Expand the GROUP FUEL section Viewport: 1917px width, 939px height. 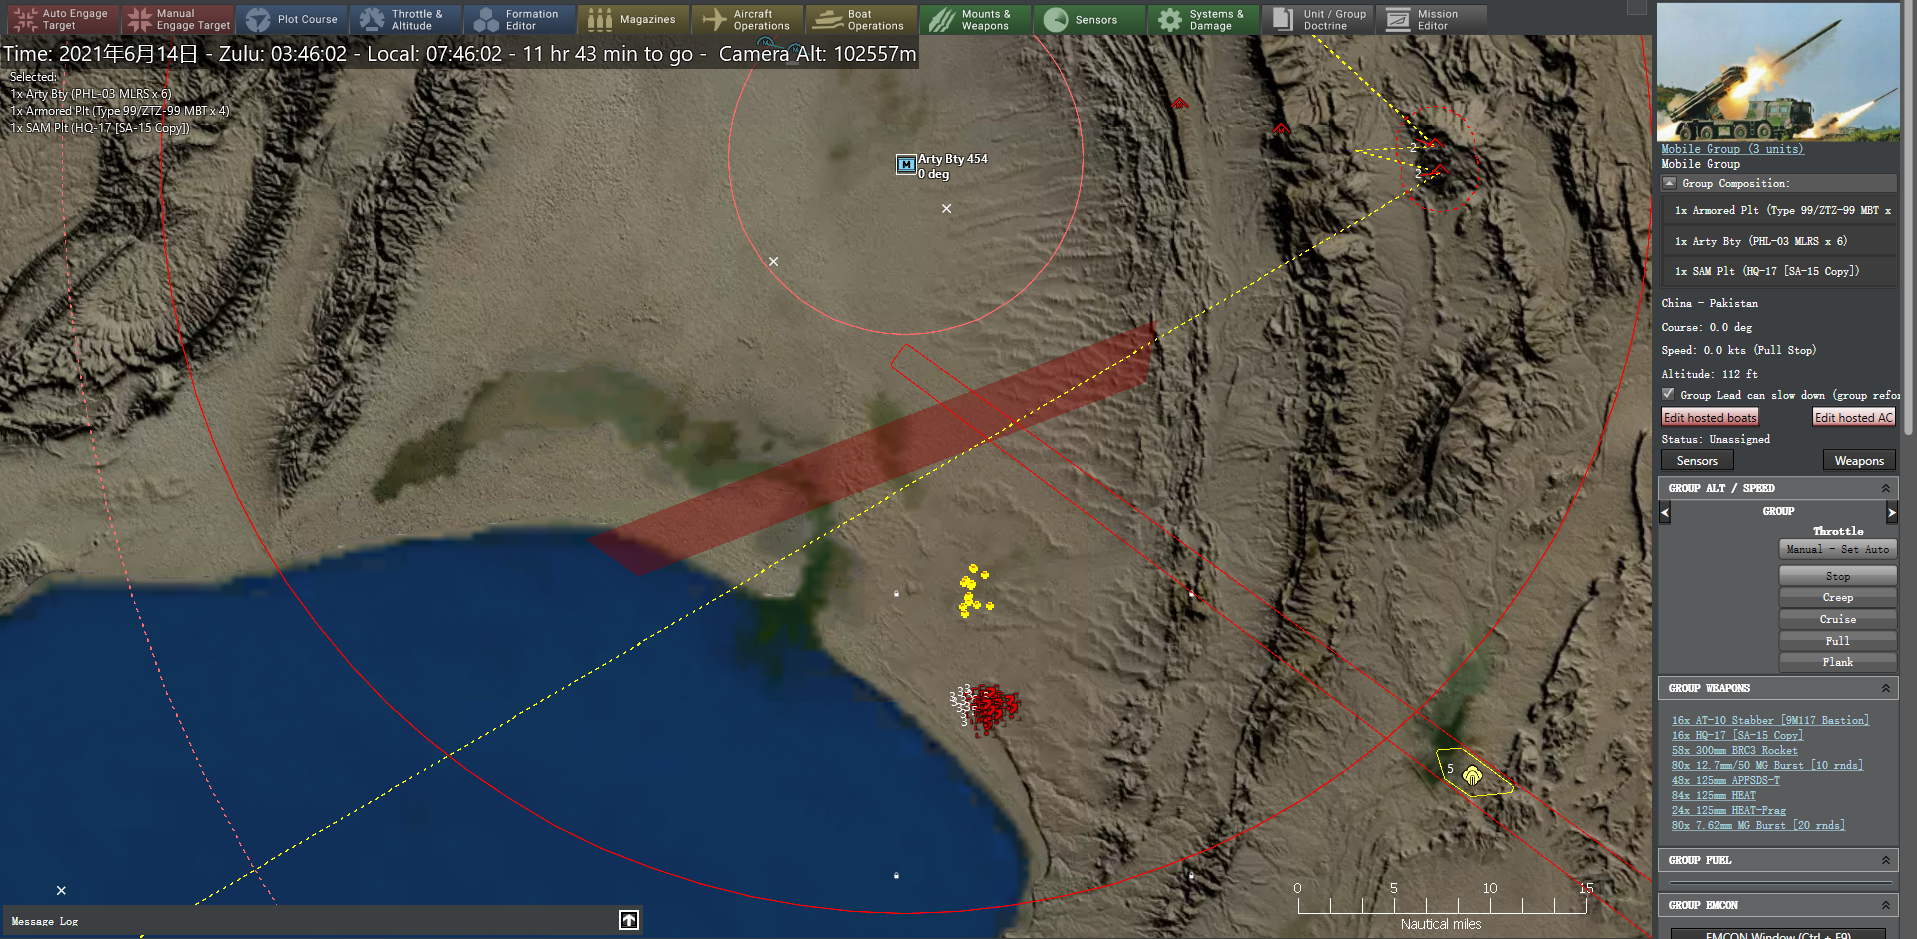[x=1886, y=860]
